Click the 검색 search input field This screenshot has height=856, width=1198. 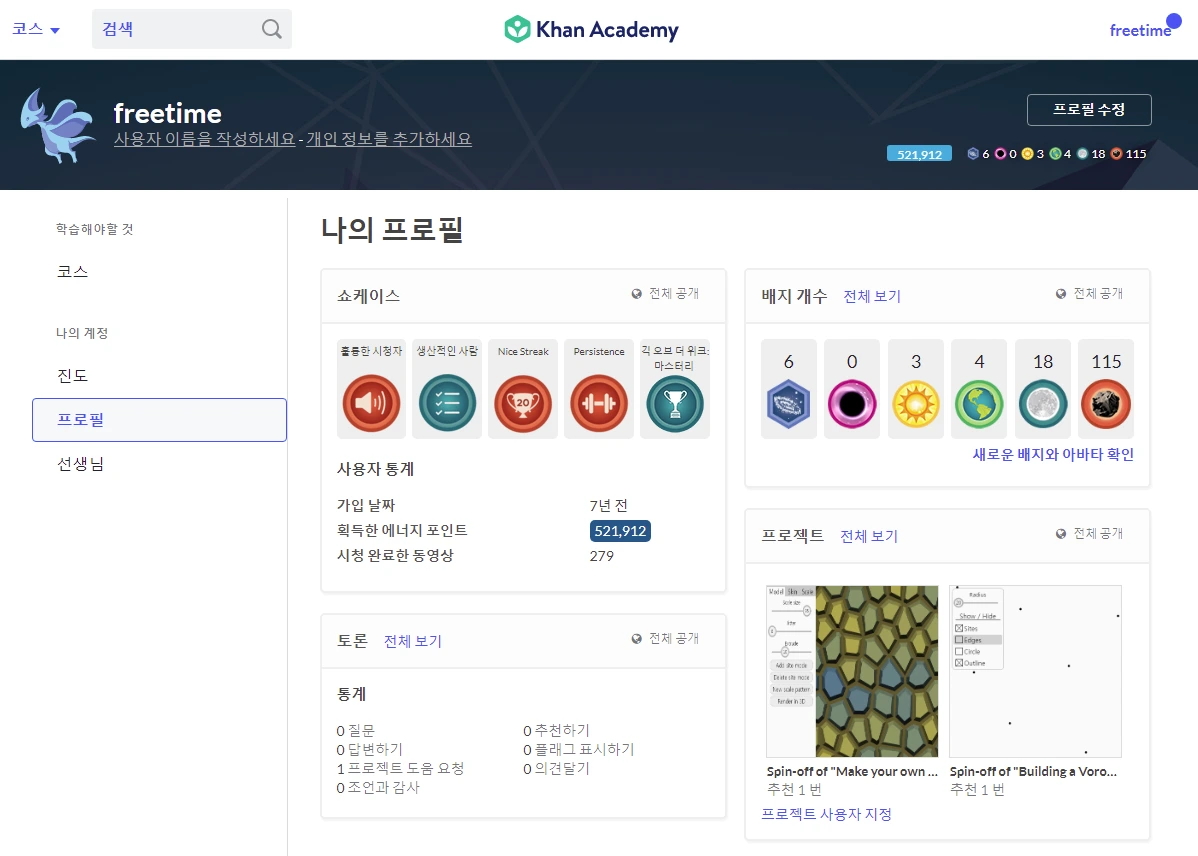click(x=191, y=29)
